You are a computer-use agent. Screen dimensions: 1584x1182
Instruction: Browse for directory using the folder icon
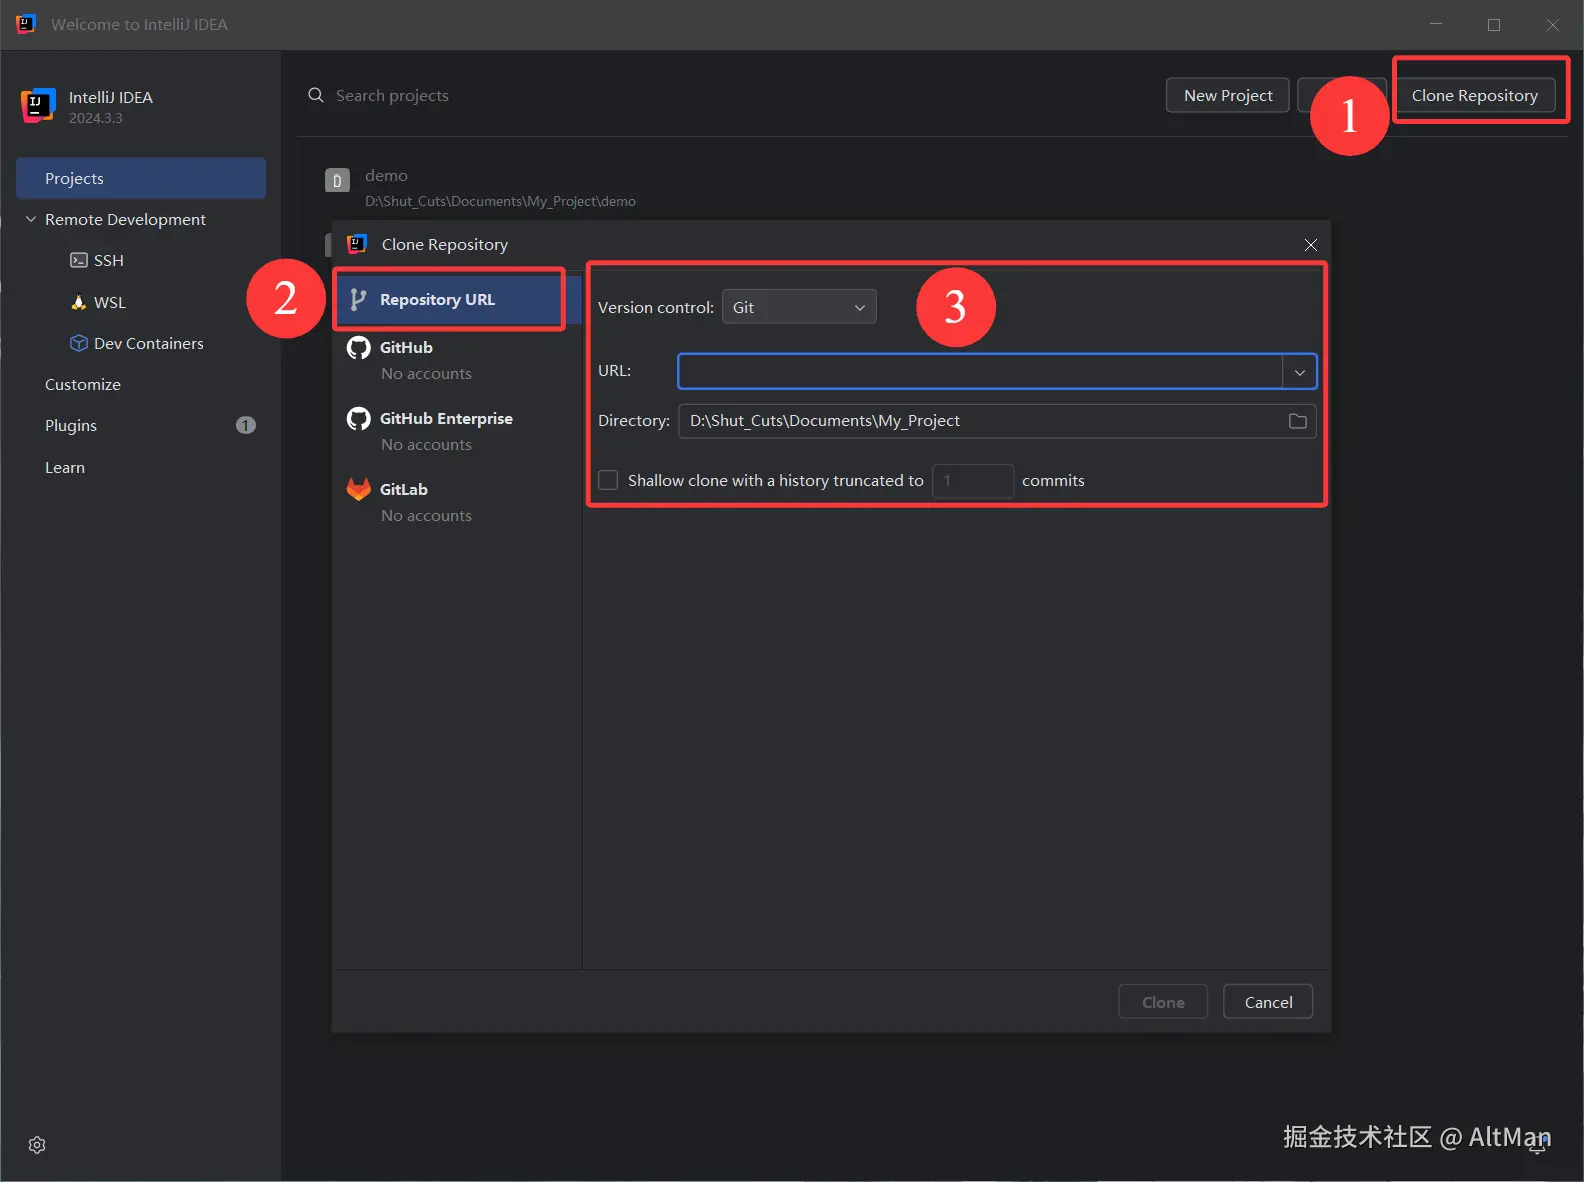[1298, 421]
